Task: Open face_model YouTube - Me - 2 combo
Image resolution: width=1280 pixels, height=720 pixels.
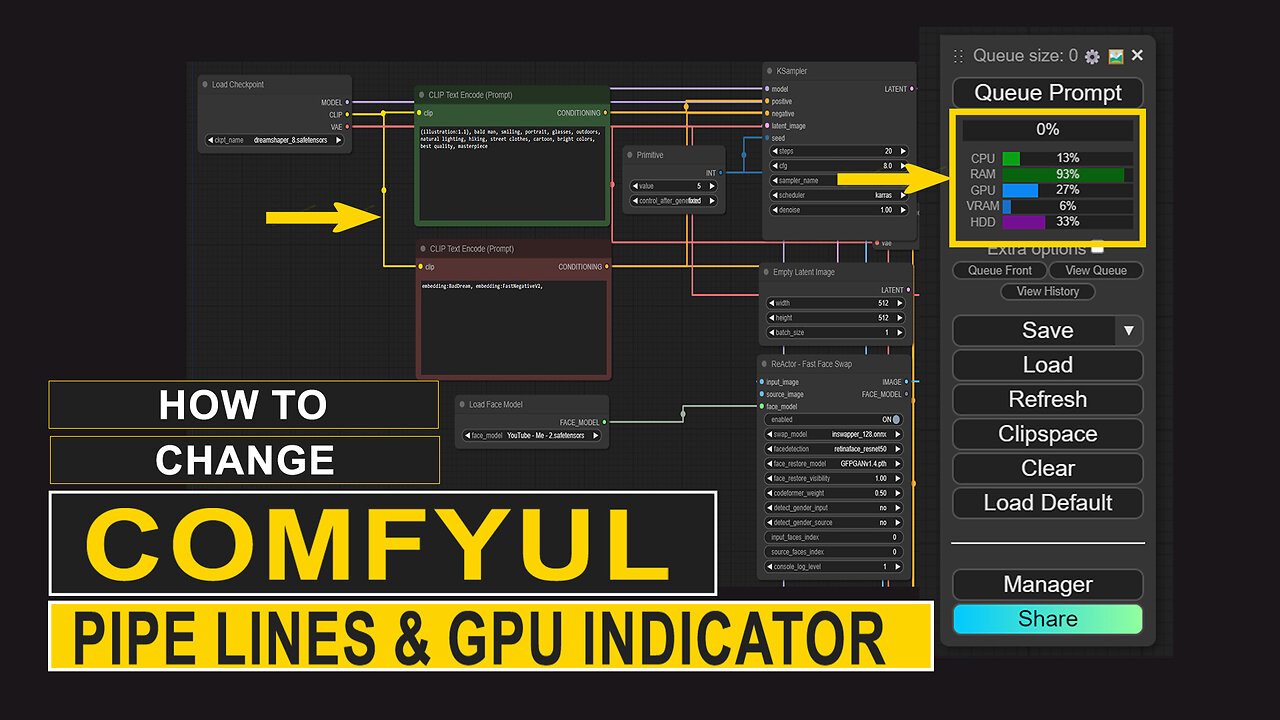Action: click(x=533, y=435)
